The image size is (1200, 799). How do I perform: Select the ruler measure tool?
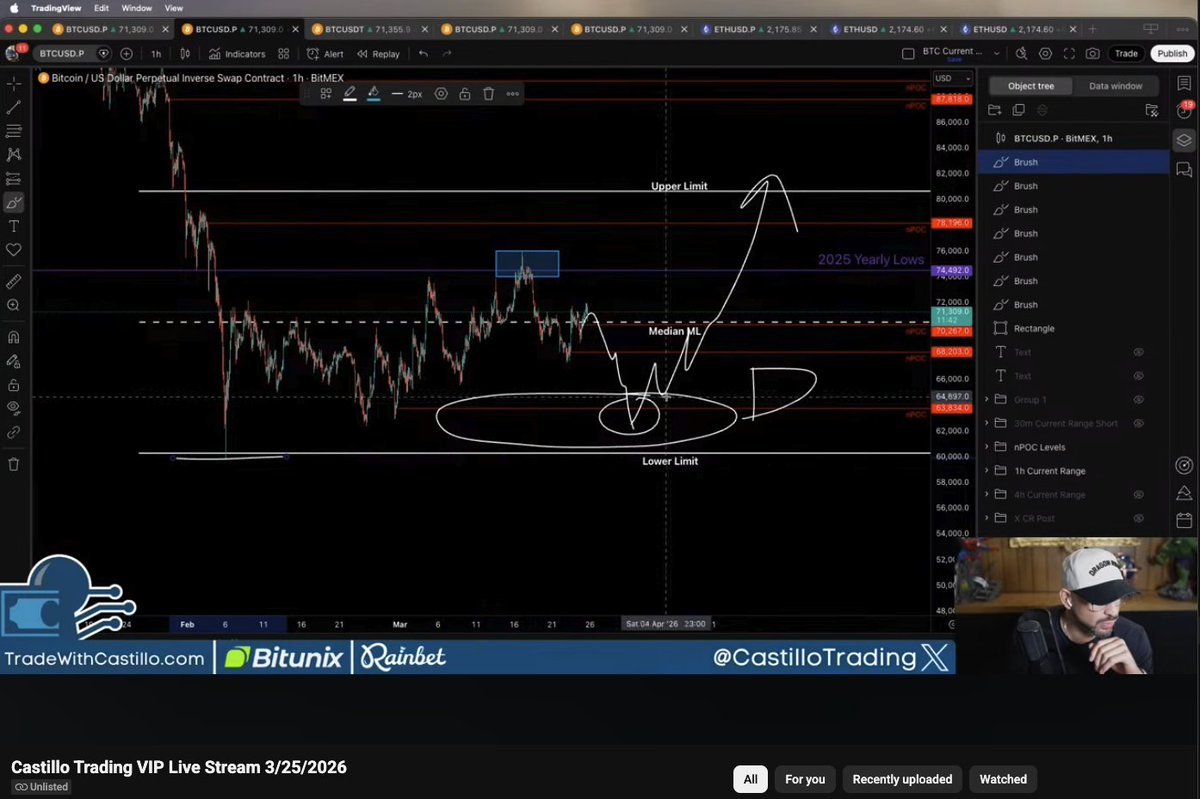point(13,282)
